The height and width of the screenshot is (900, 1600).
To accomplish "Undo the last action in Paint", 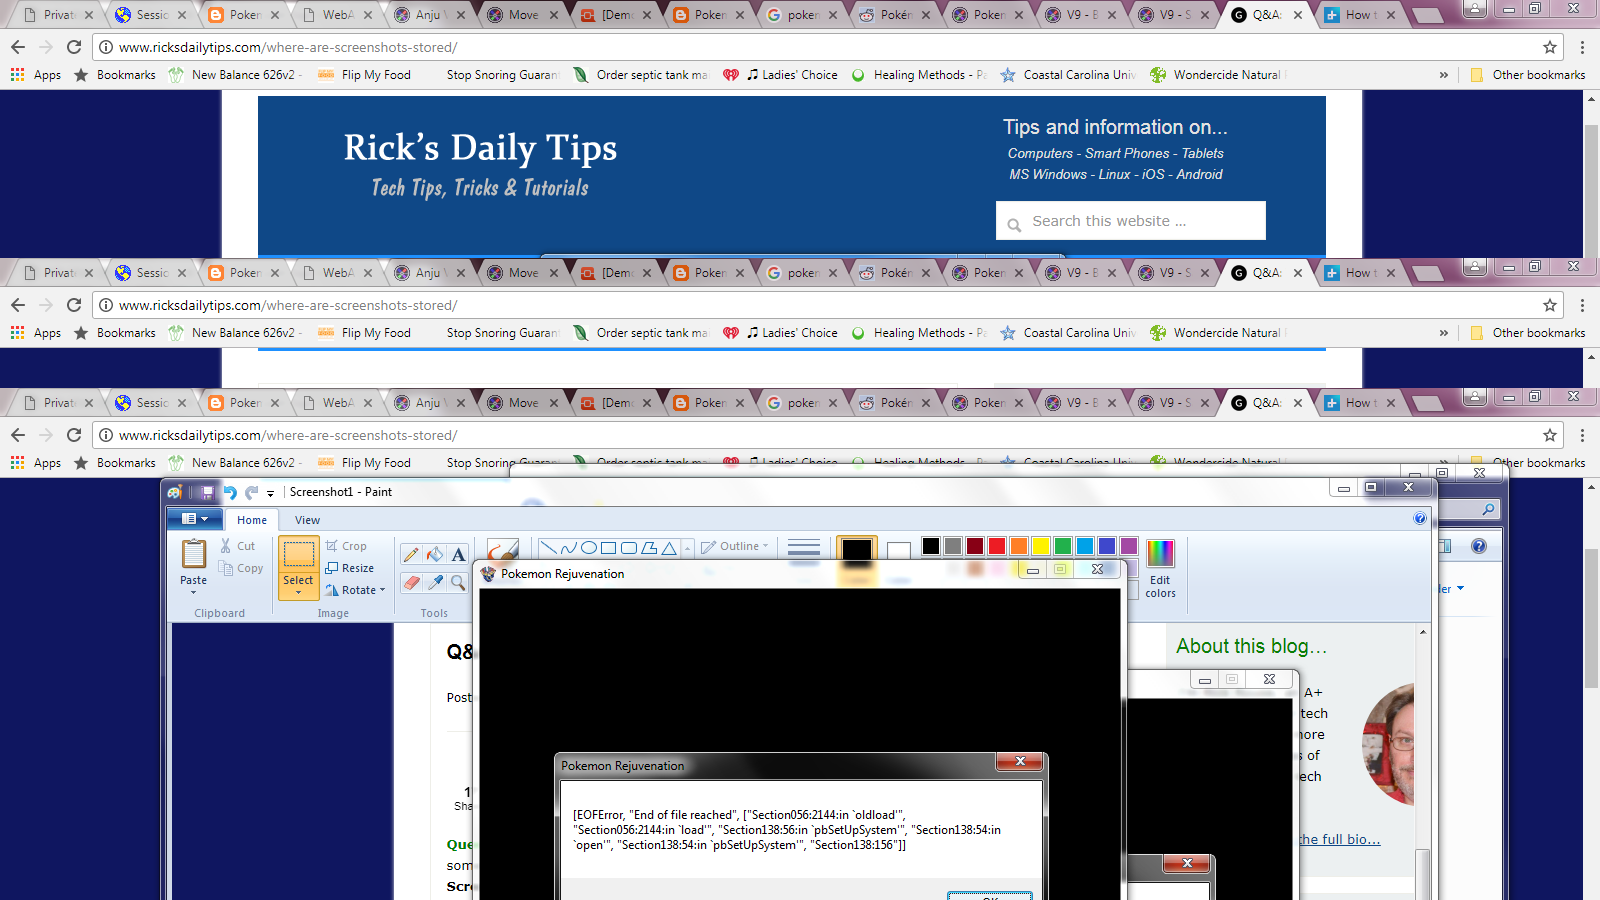I will pyautogui.click(x=230, y=492).
